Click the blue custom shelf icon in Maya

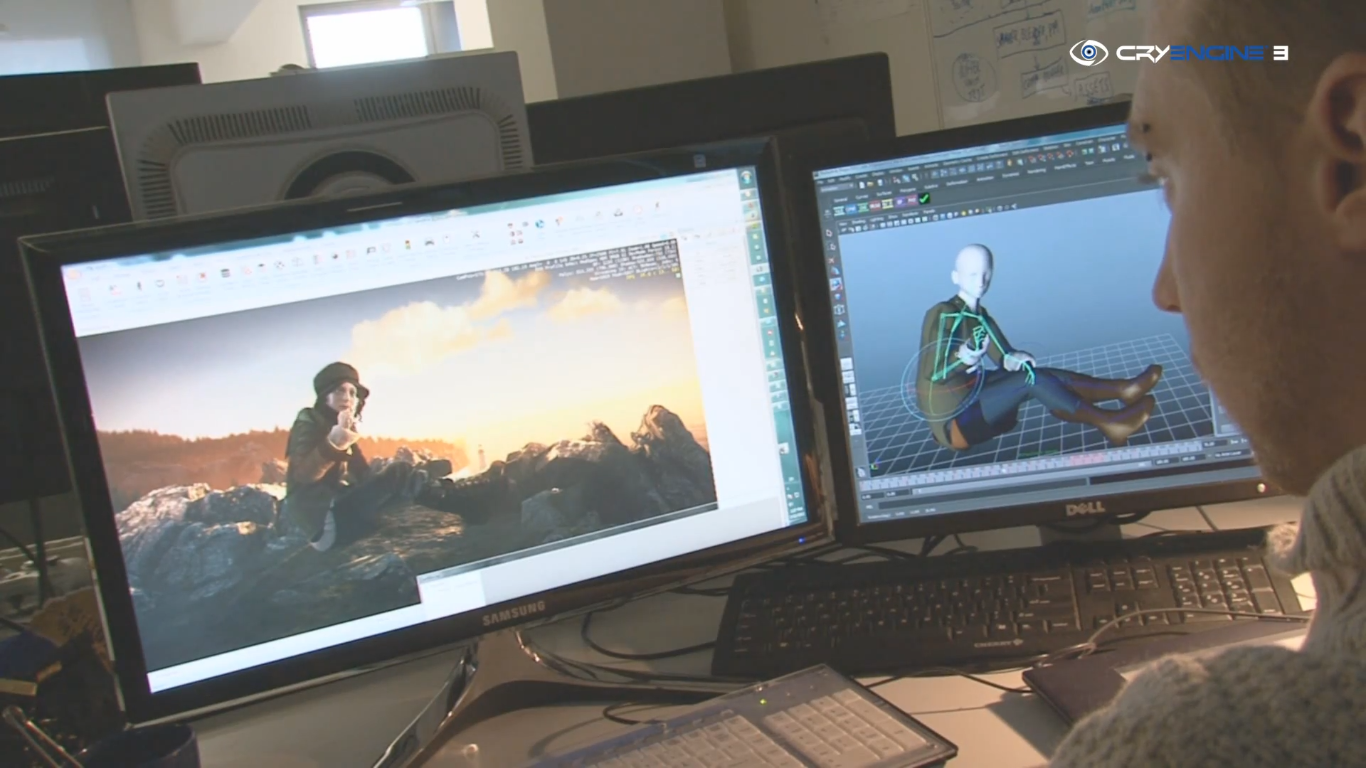tap(851, 209)
